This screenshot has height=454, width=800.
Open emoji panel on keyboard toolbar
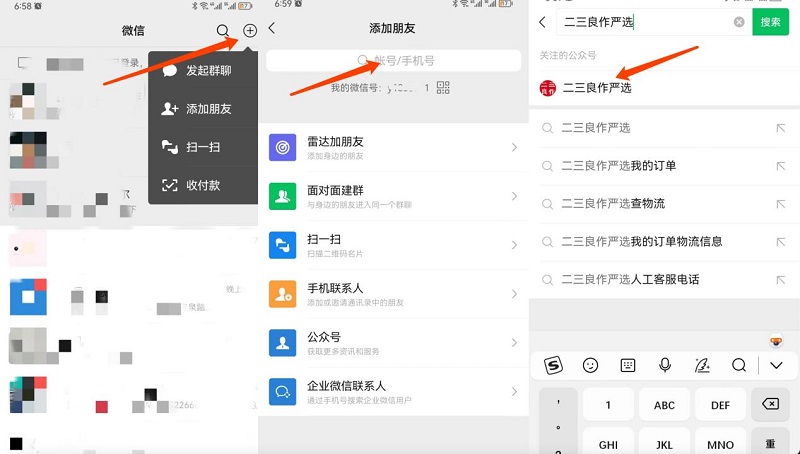point(590,365)
